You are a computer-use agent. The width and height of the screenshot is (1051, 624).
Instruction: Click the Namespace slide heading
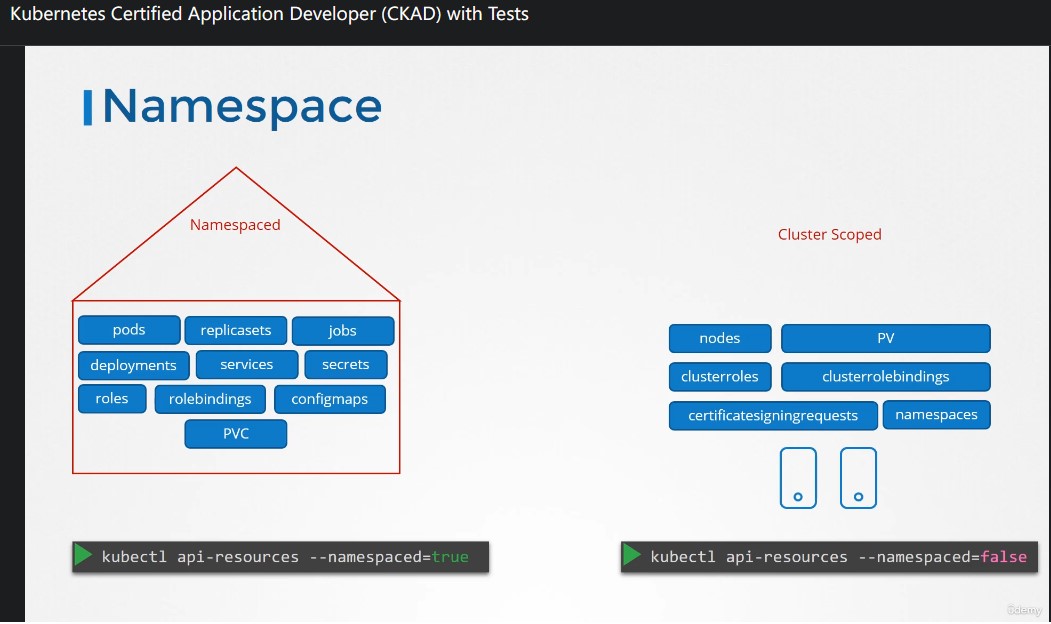click(241, 107)
